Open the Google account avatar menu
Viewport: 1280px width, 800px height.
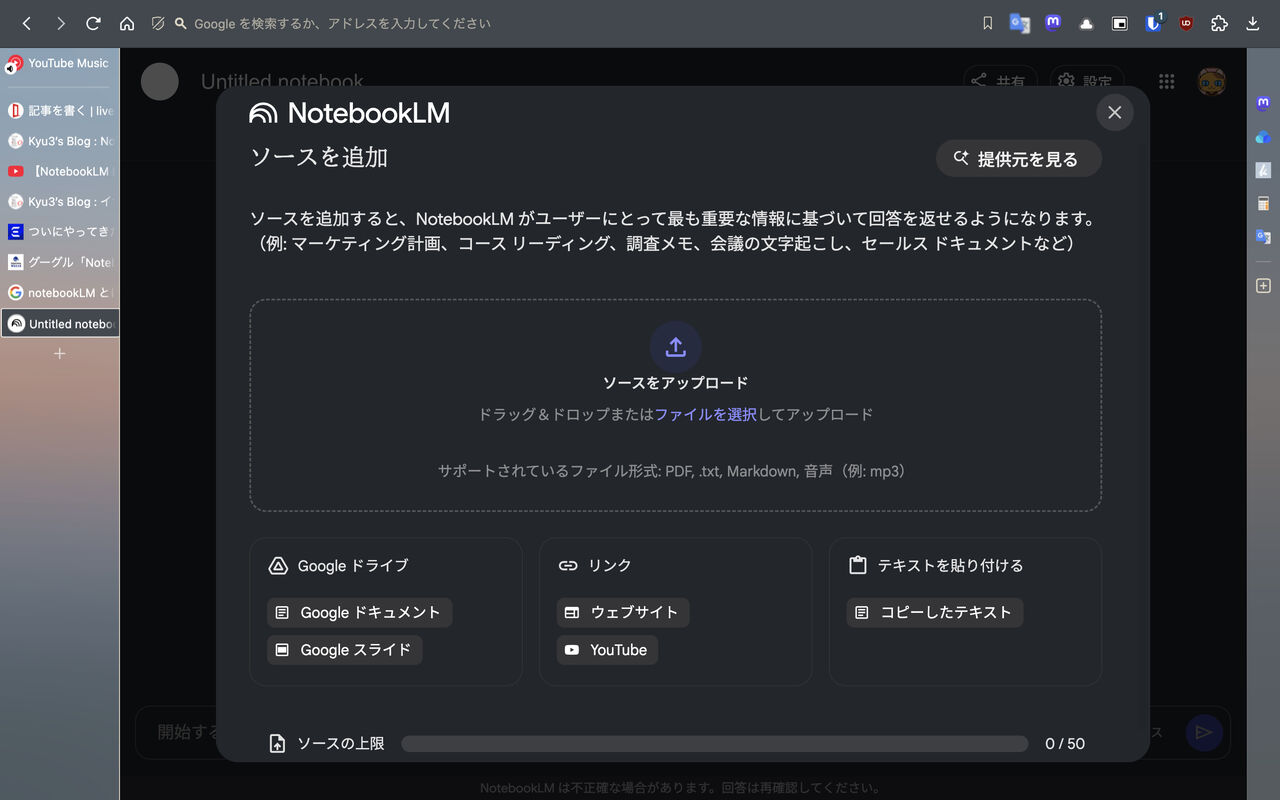coord(1212,82)
